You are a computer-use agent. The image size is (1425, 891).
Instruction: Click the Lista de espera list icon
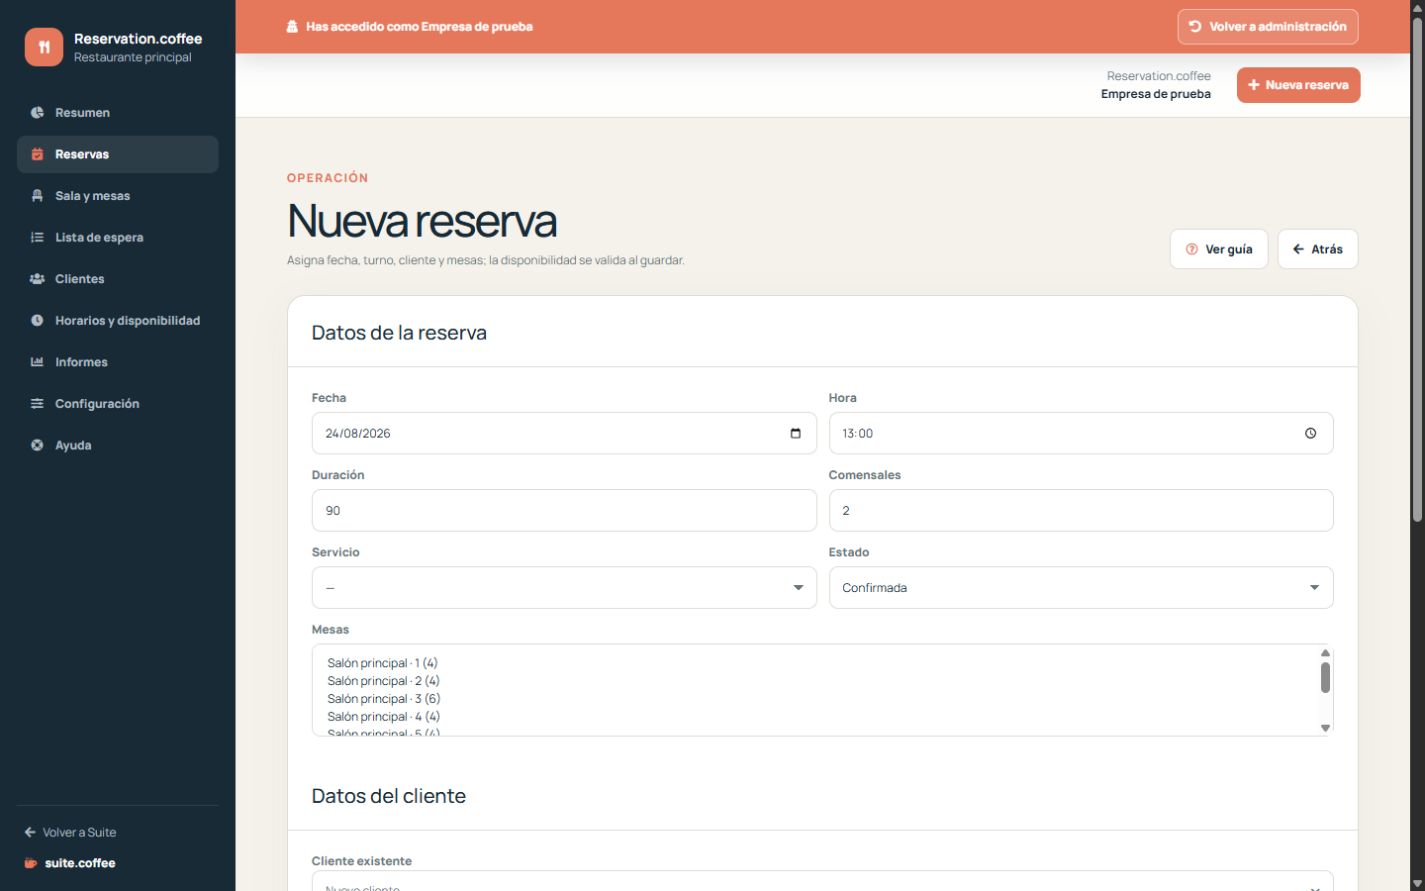coord(37,238)
